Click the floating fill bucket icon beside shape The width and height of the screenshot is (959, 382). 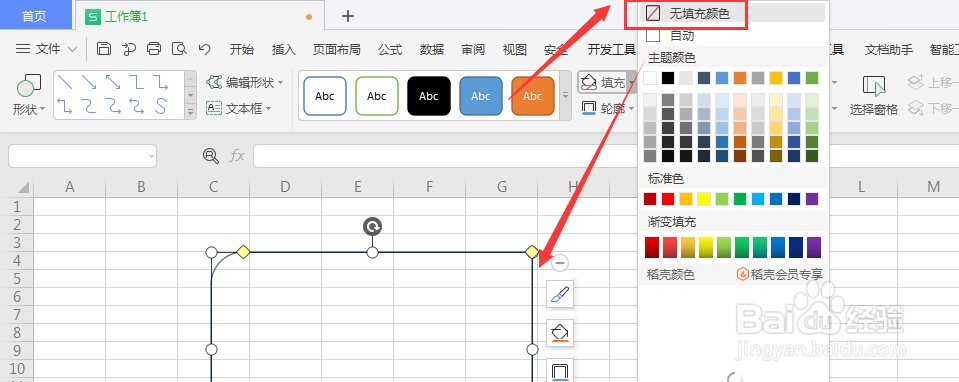[x=560, y=332]
